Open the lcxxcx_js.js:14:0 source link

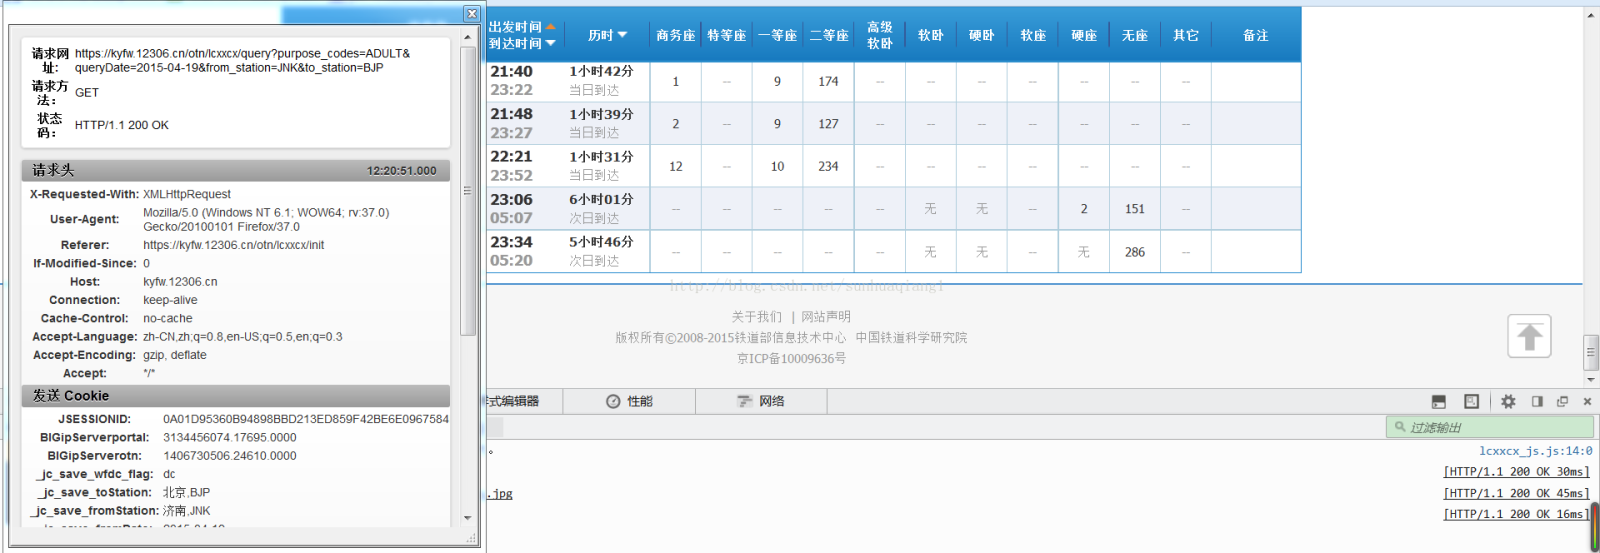(1536, 451)
